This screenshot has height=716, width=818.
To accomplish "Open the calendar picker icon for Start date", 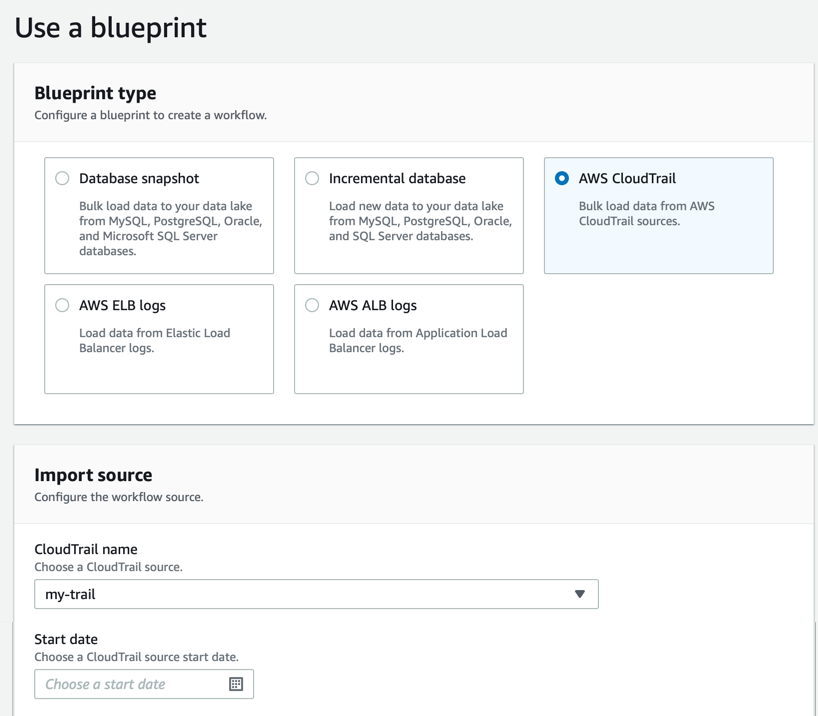I will click(236, 684).
